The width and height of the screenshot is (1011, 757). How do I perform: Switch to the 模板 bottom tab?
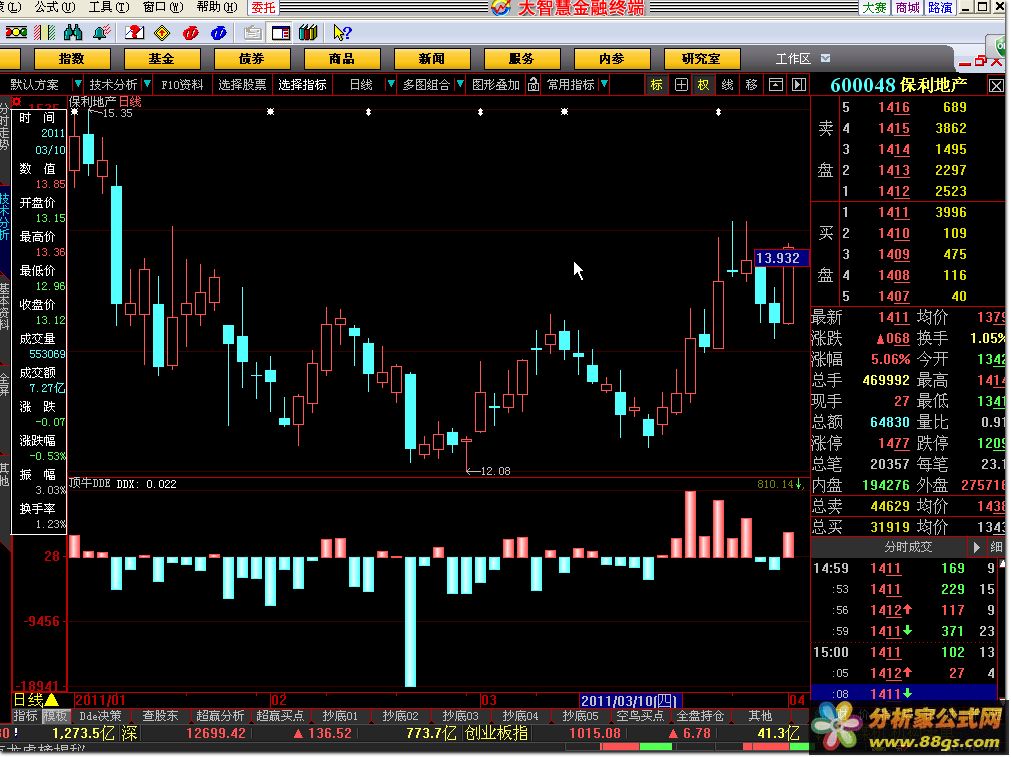click(55, 716)
